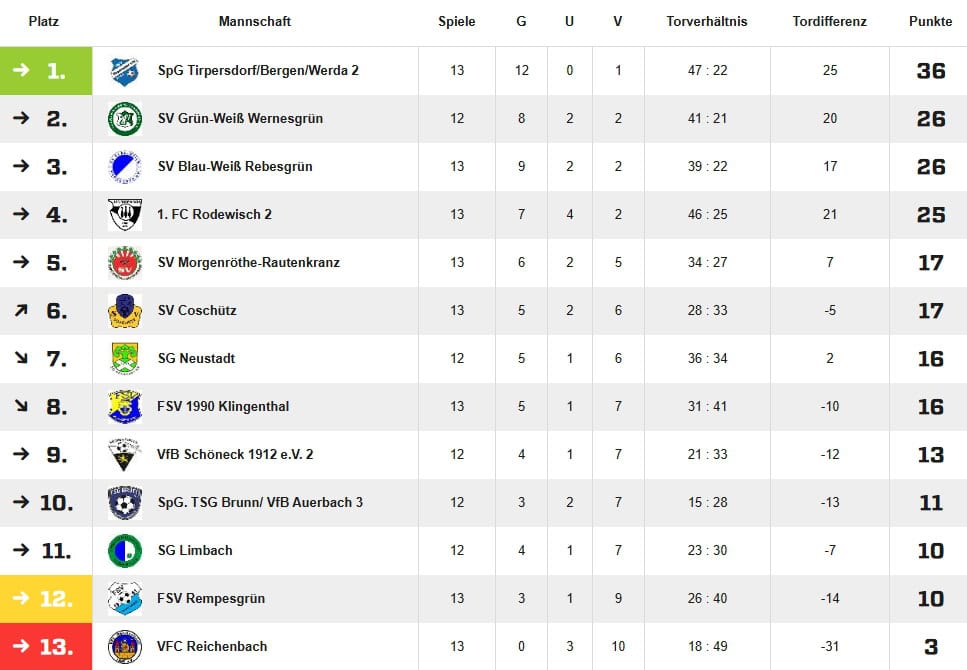Click the SpG Tirpersdorf/Bergen/Werda 2 club crest

pos(125,71)
